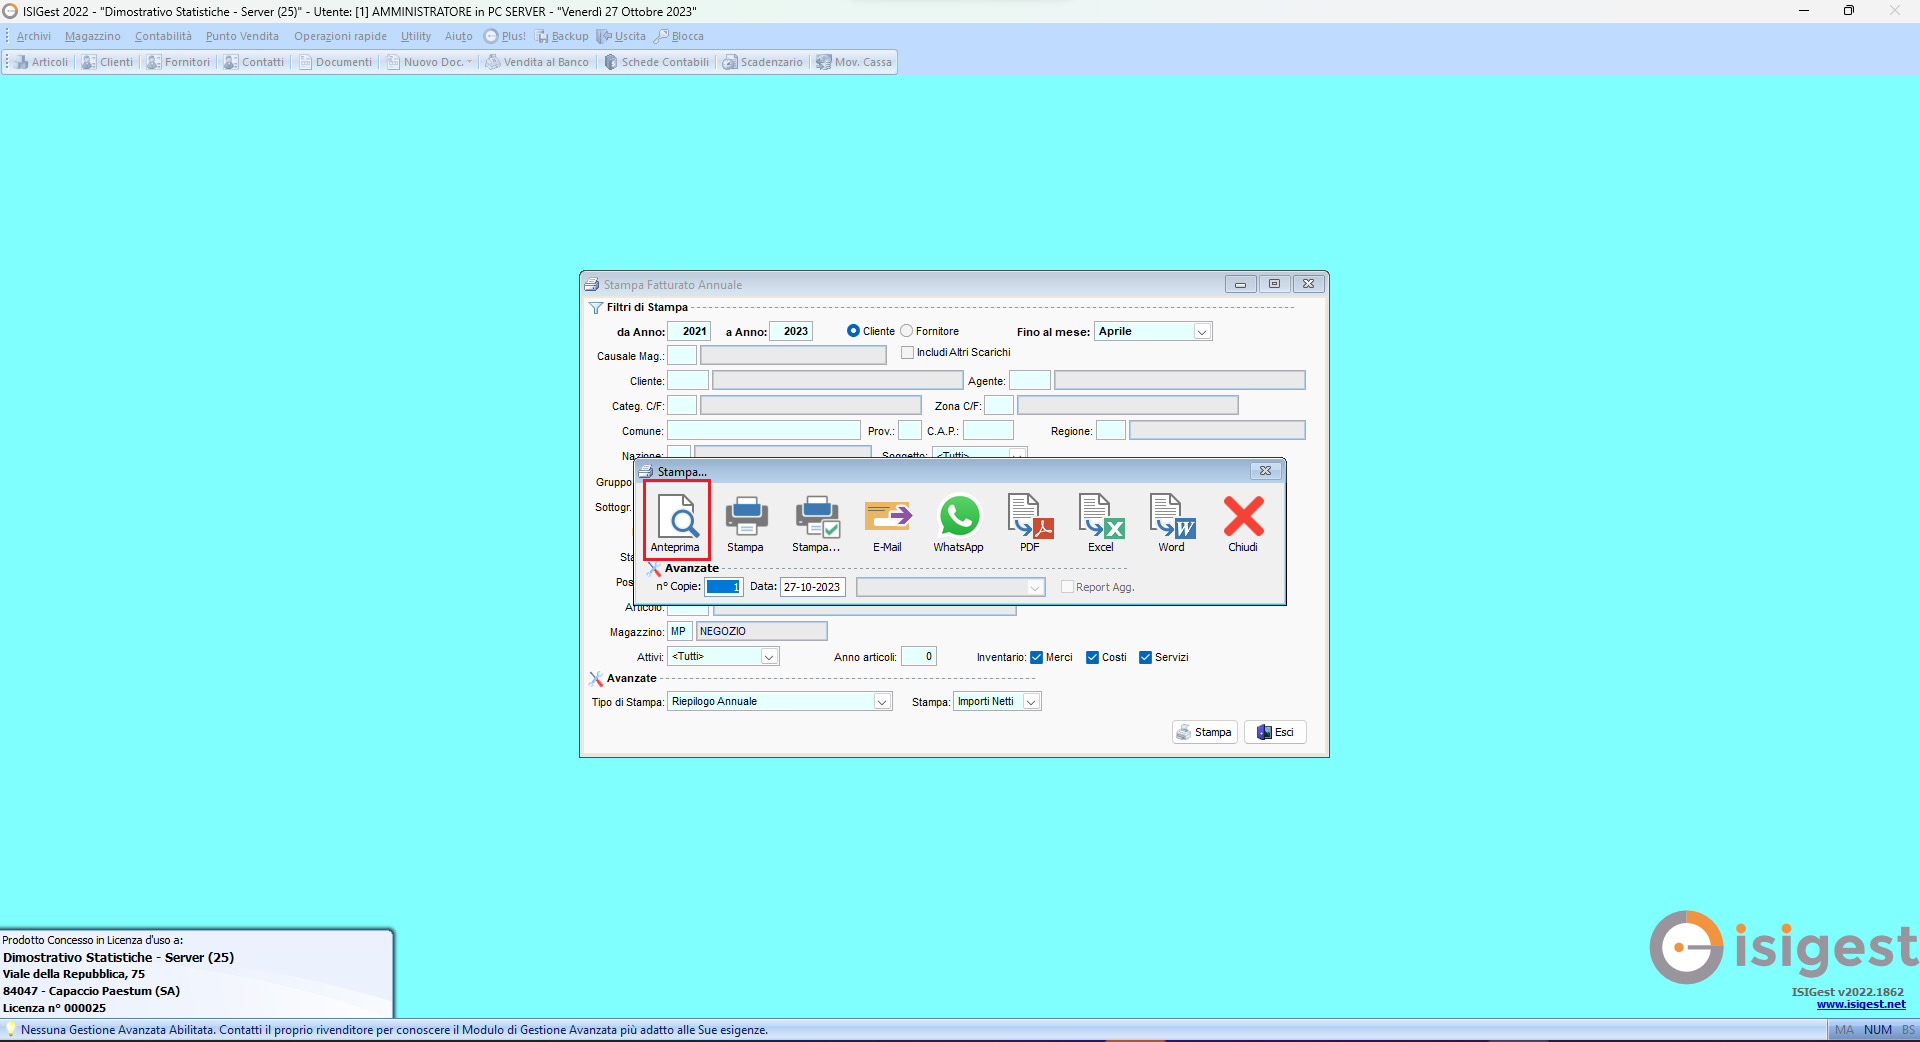Uncheck the Costi inventory checkbox
Viewport: 1920px width, 1042px height.
coord(1093,657)
